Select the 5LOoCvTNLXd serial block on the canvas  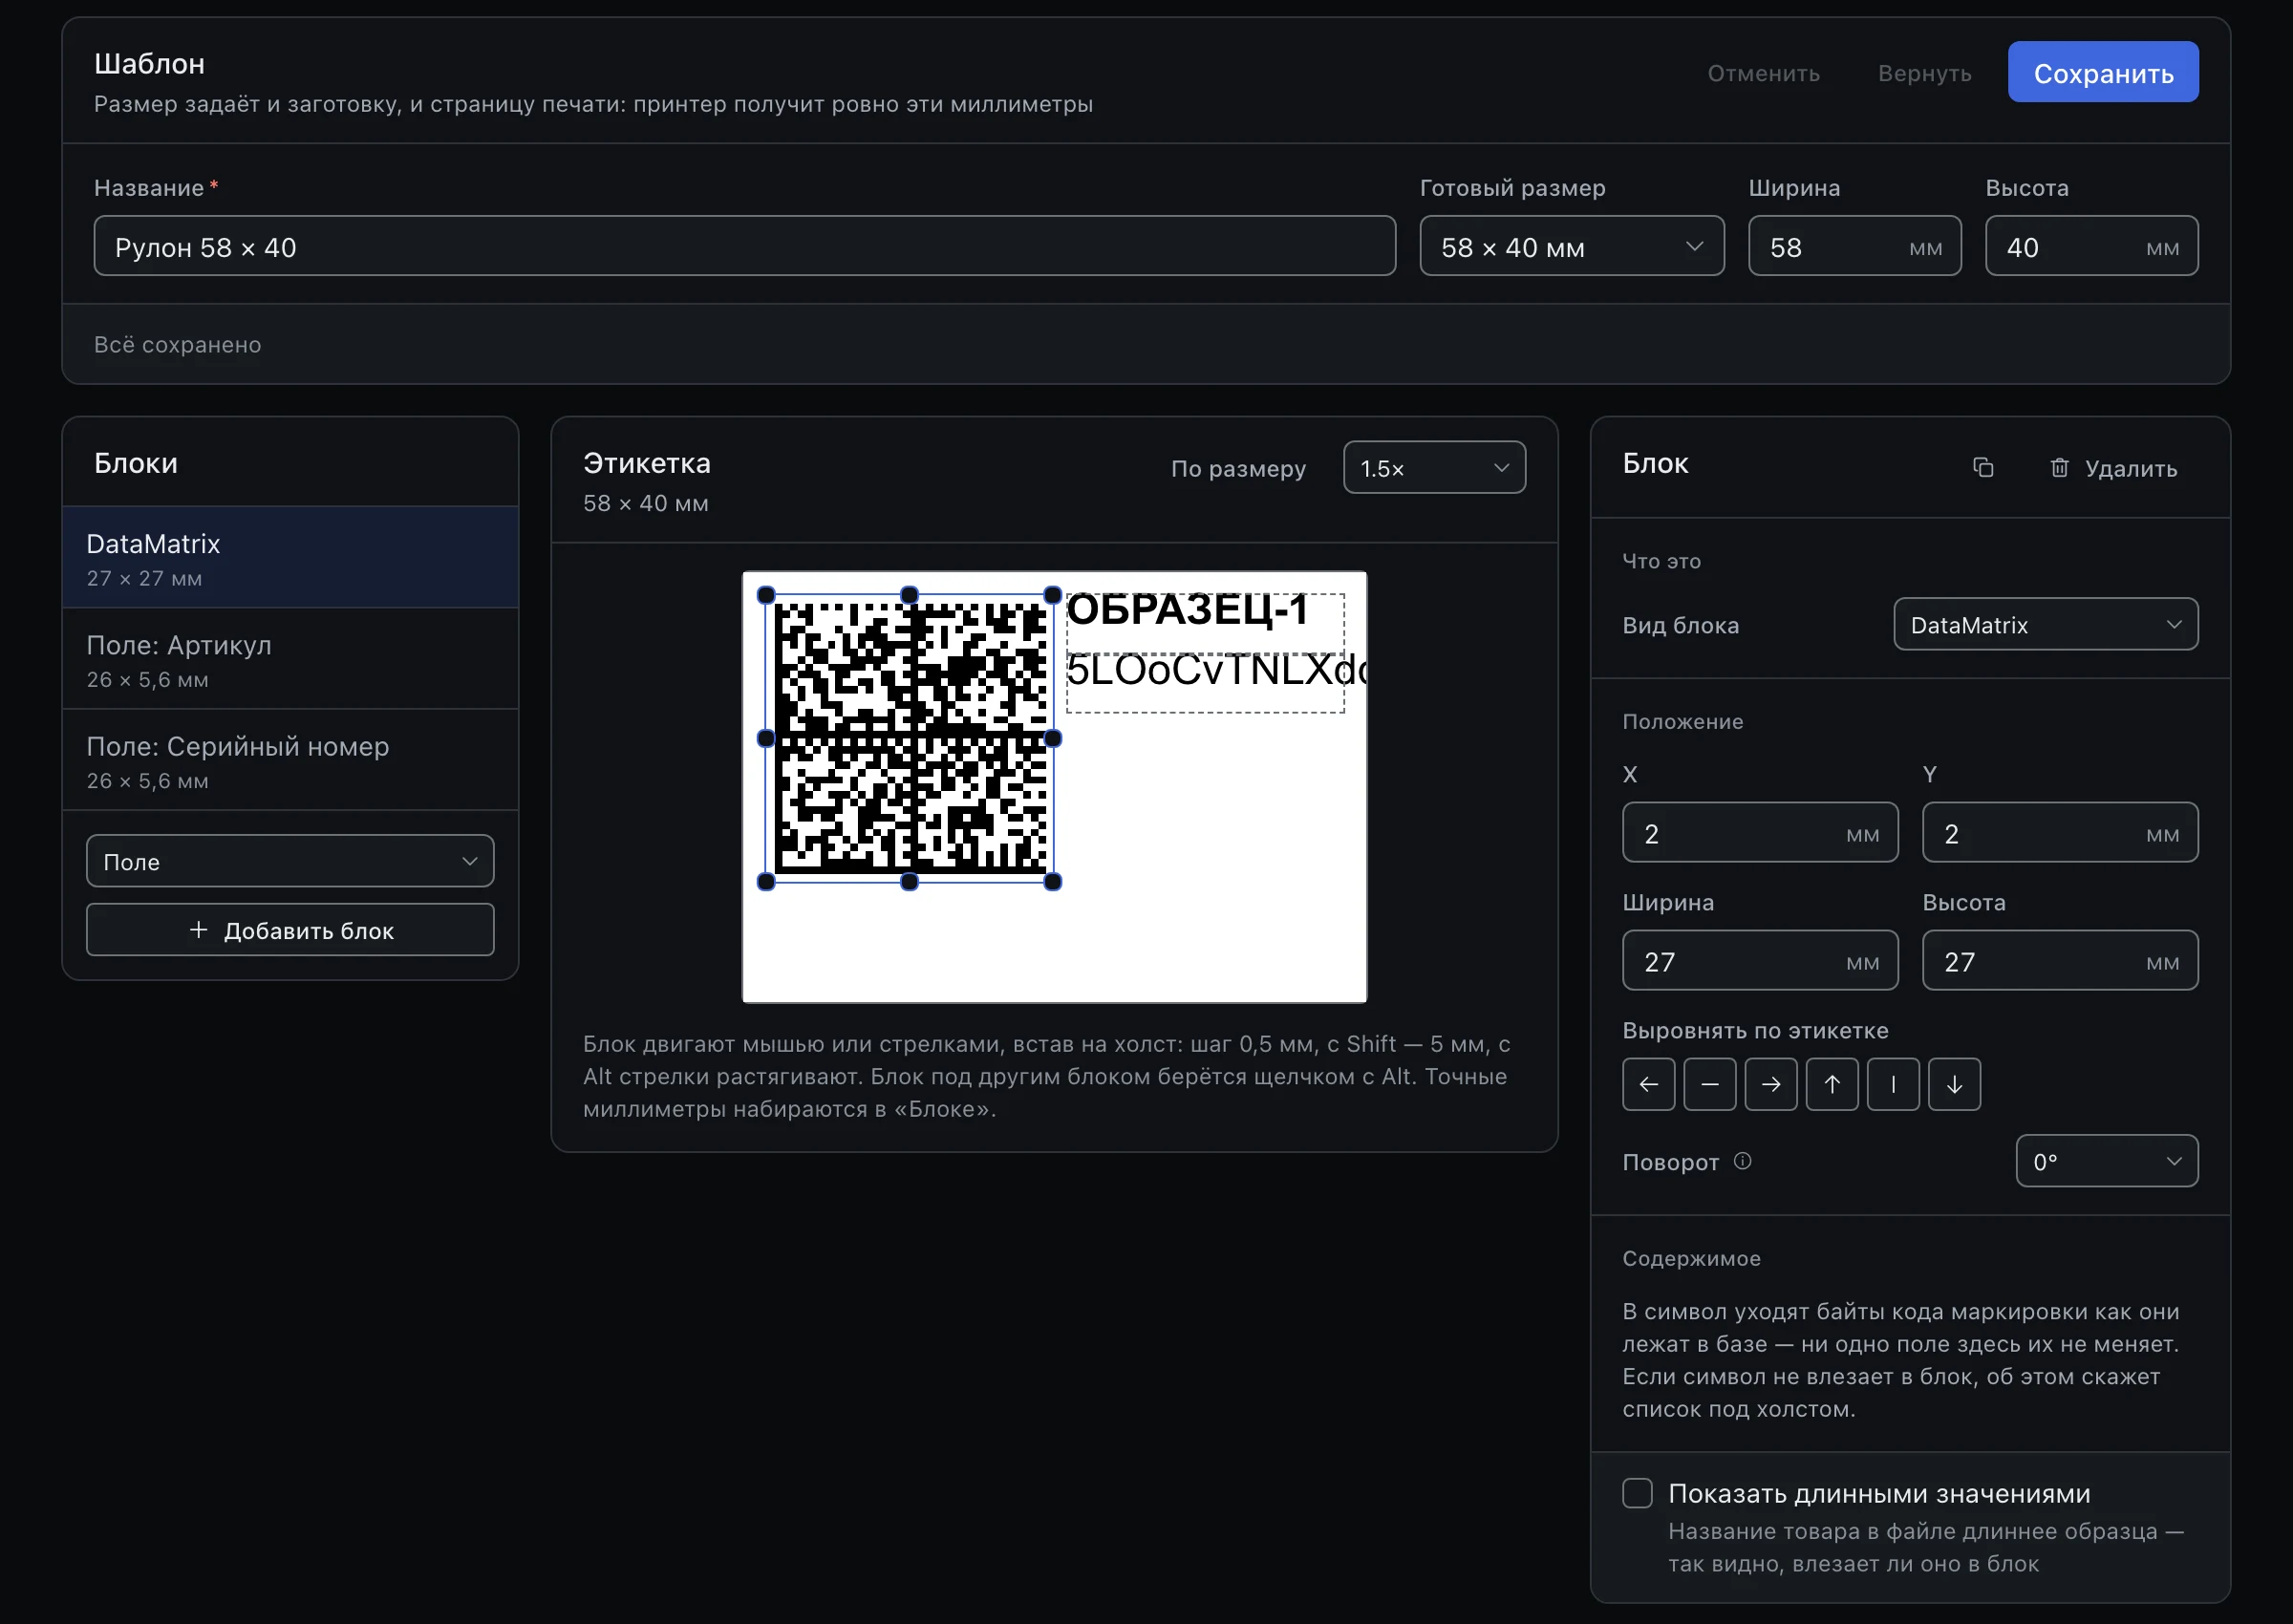tap(1205, 683)
